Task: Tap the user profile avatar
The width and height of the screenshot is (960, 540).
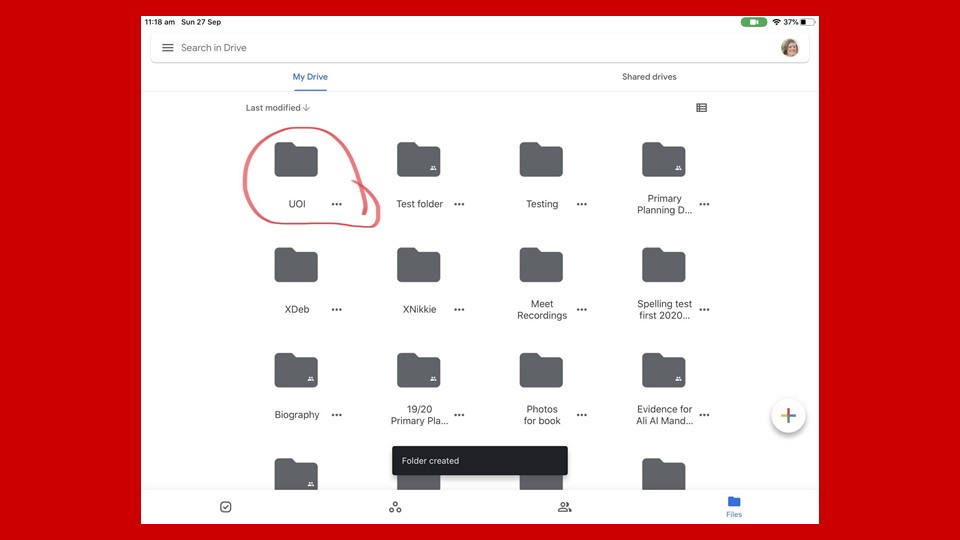Action: (789, 48)
